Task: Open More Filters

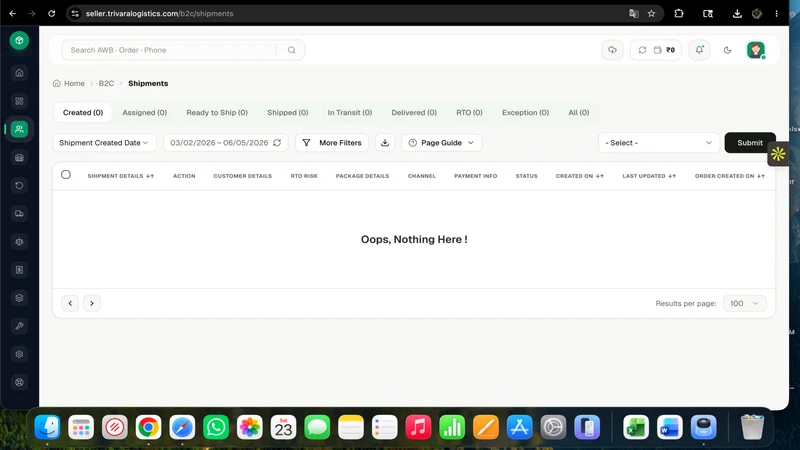Action: pos(332,143)
